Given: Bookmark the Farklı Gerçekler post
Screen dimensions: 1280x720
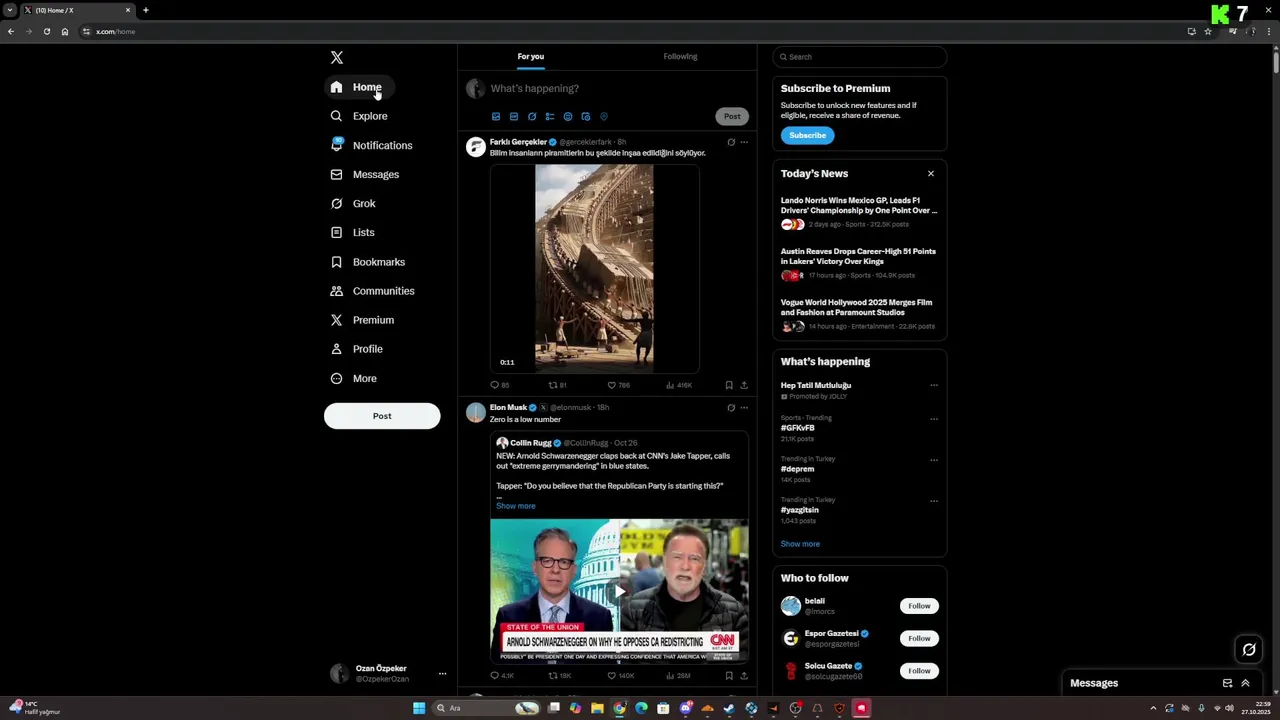Looking at the screenshot, I should pyautogui.click(x=728, y=385).
